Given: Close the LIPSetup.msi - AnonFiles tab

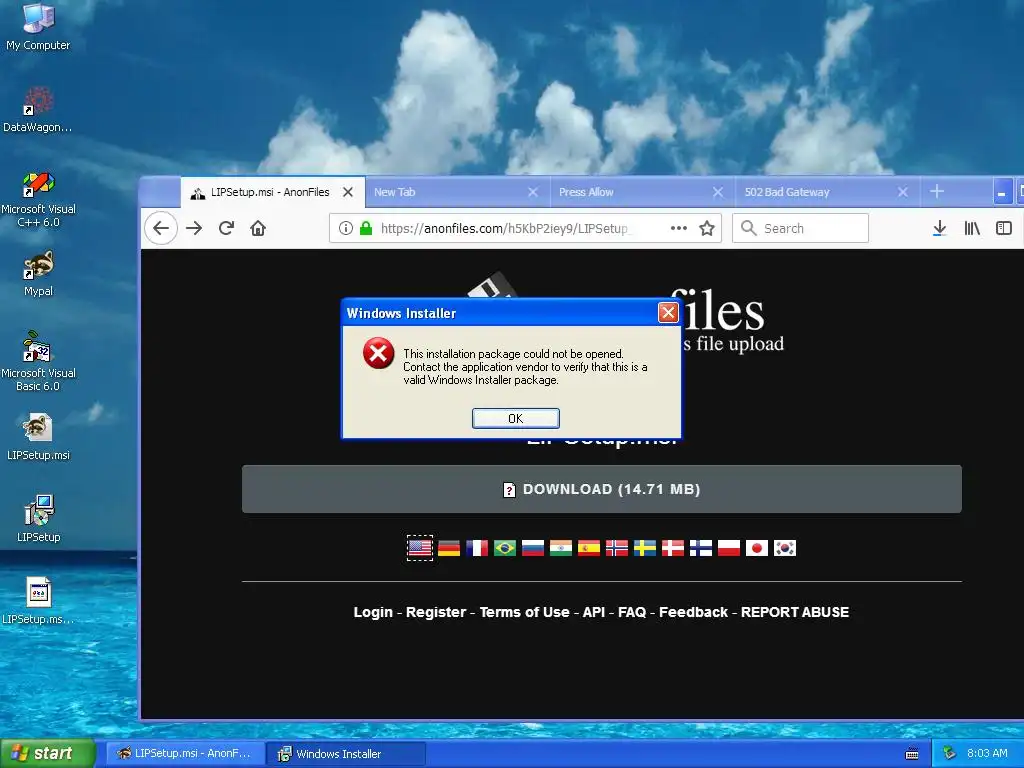Looking at the screenshot, I should (348, 192).
